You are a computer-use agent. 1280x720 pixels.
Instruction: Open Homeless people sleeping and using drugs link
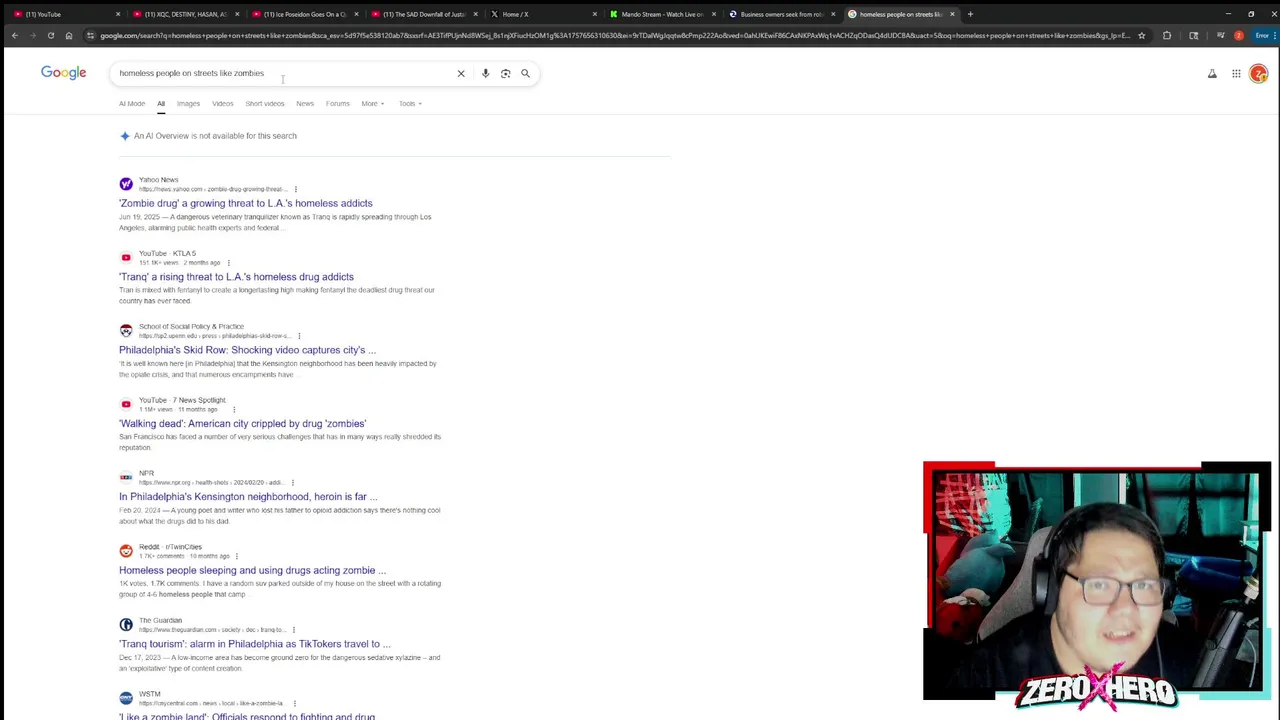(x=252, y=570)
